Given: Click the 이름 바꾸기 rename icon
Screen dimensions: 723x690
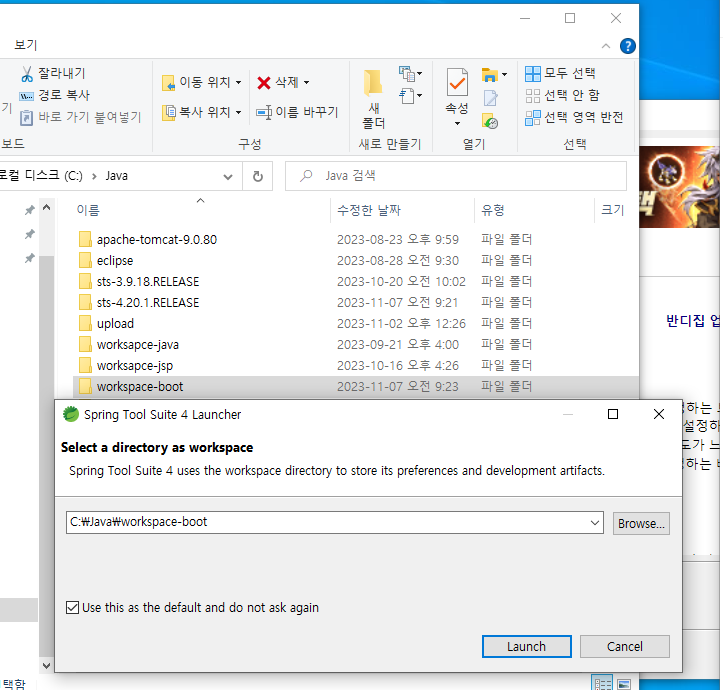Looking at the screenshot, I should click(264, 113).
